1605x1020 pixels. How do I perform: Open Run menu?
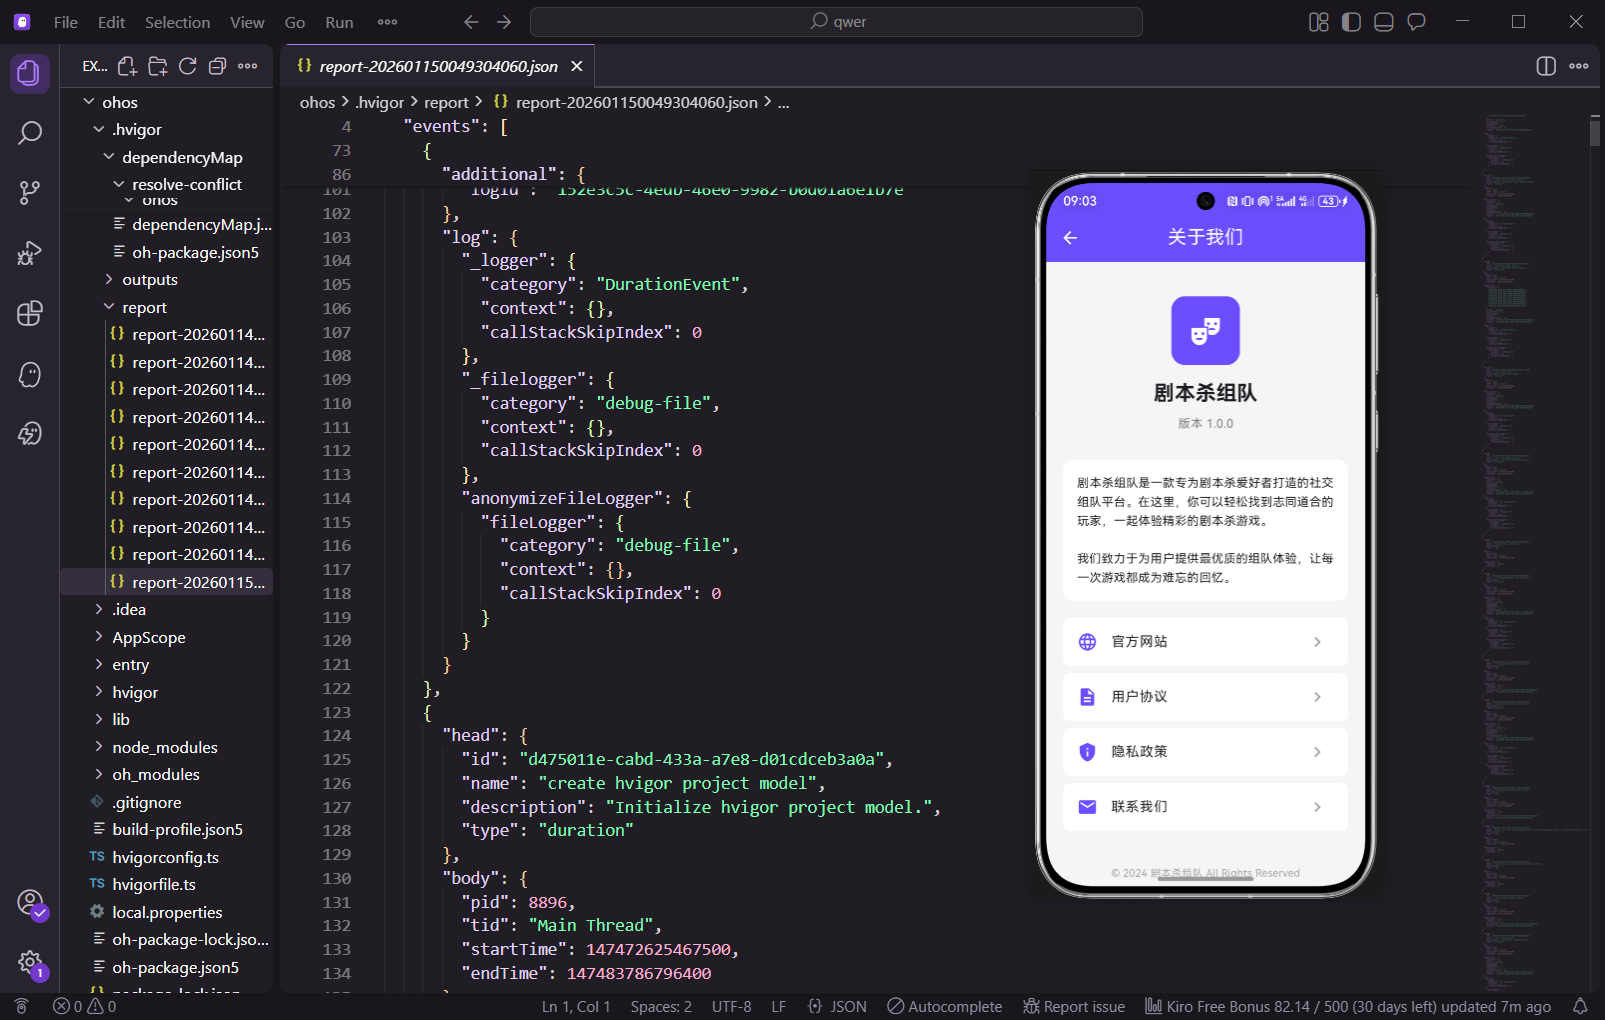(339, 22)
